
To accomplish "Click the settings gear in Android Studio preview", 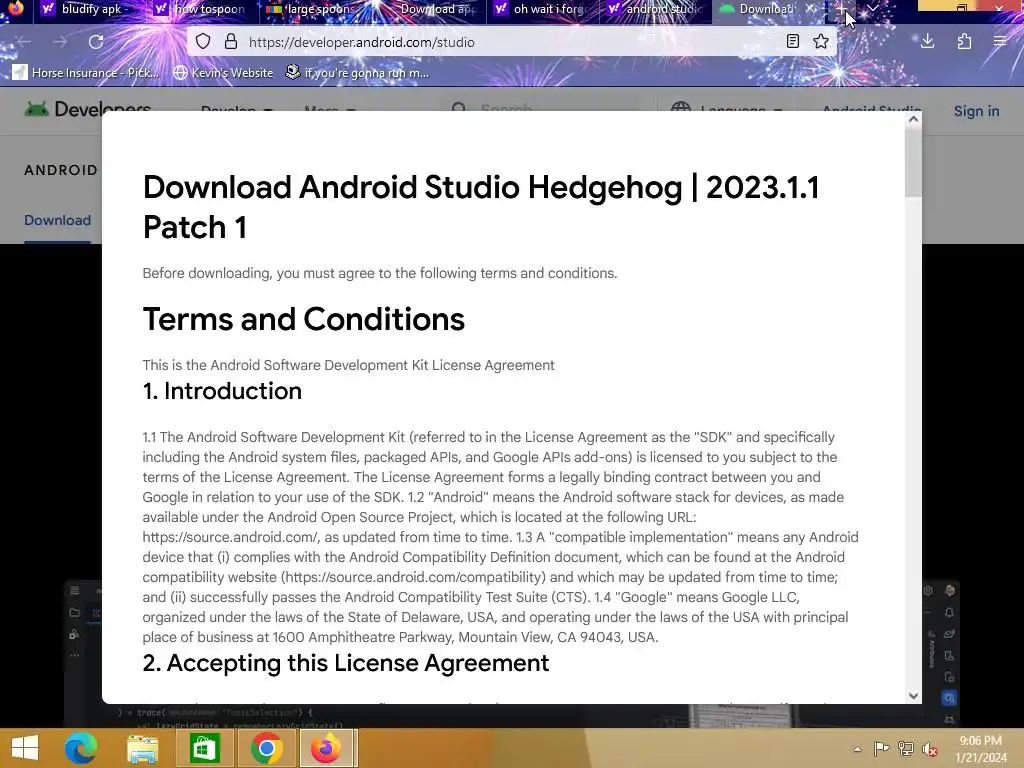I will 928,590.
